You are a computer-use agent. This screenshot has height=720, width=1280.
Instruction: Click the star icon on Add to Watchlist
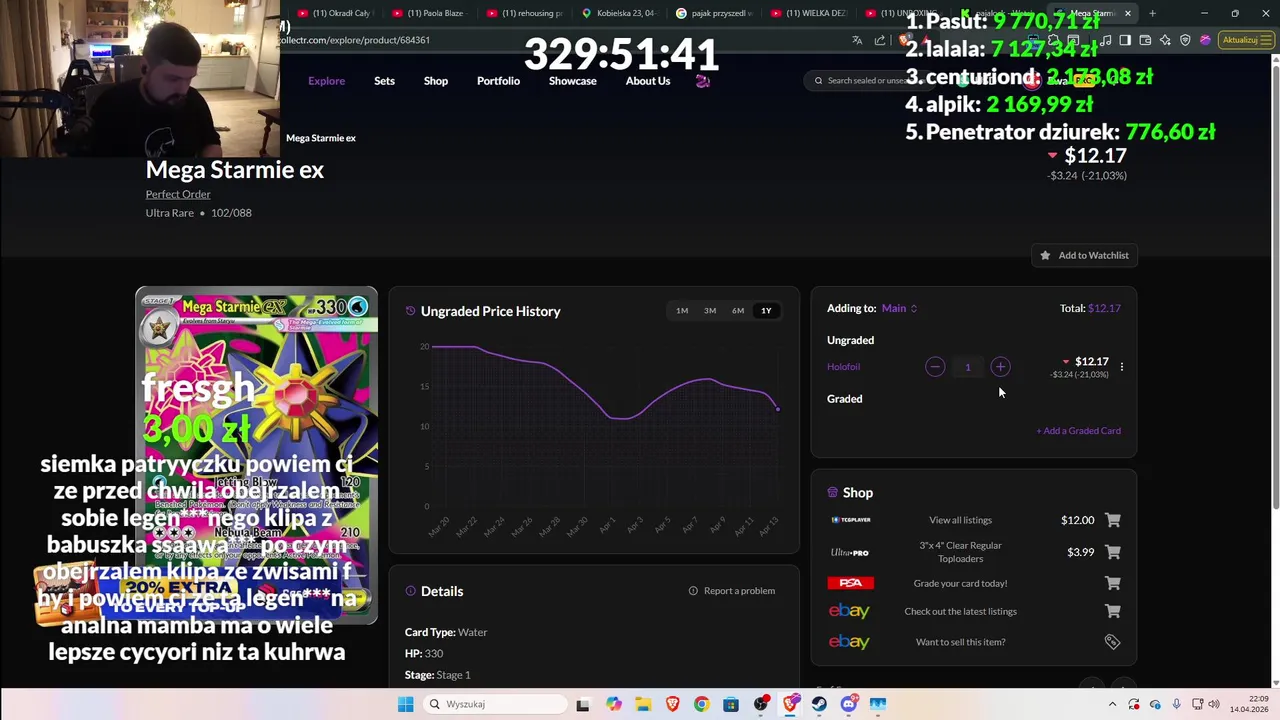pos(1045,255)
